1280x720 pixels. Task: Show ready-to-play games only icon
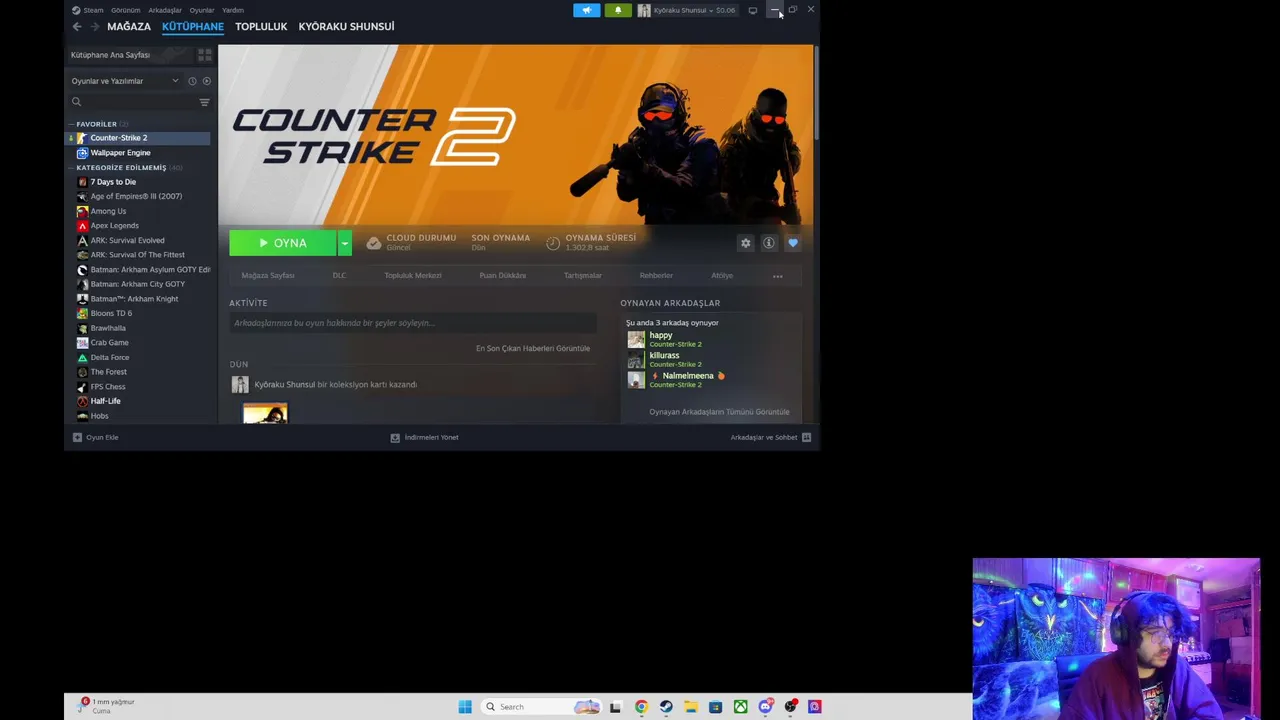tap(206, 81)
